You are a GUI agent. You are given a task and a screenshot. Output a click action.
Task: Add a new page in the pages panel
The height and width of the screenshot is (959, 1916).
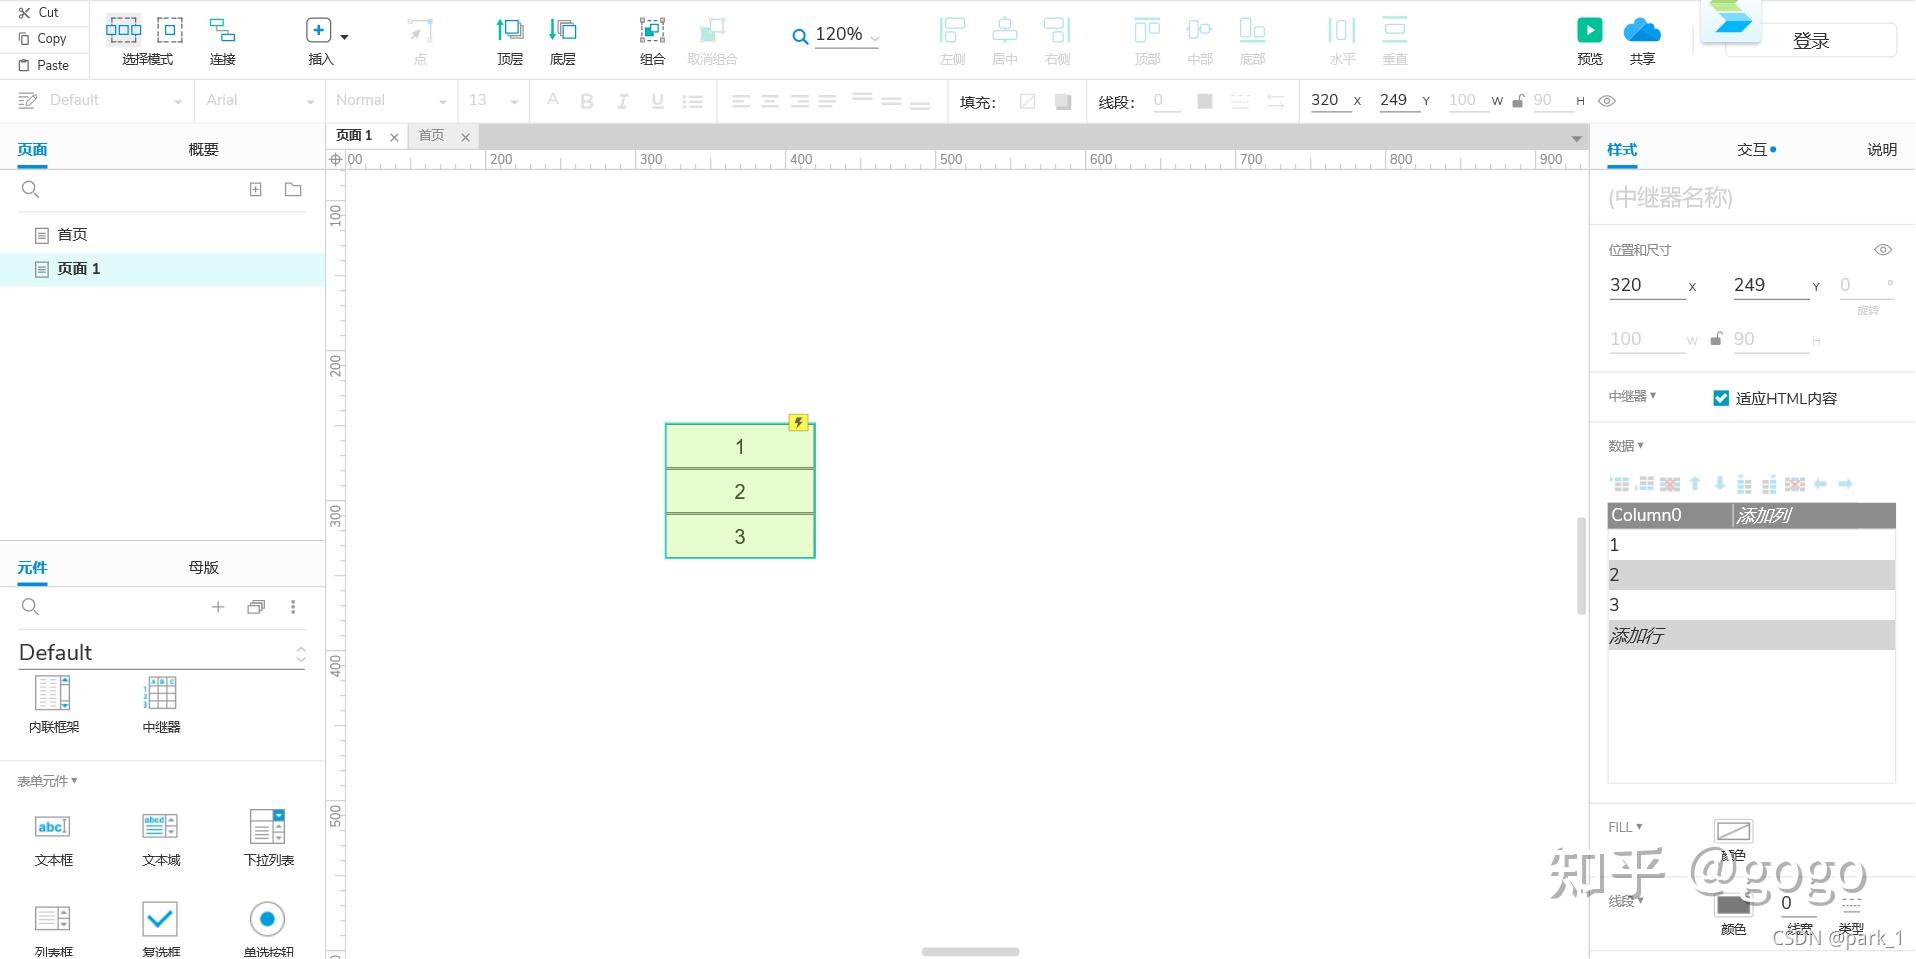(x=256, y=189)
